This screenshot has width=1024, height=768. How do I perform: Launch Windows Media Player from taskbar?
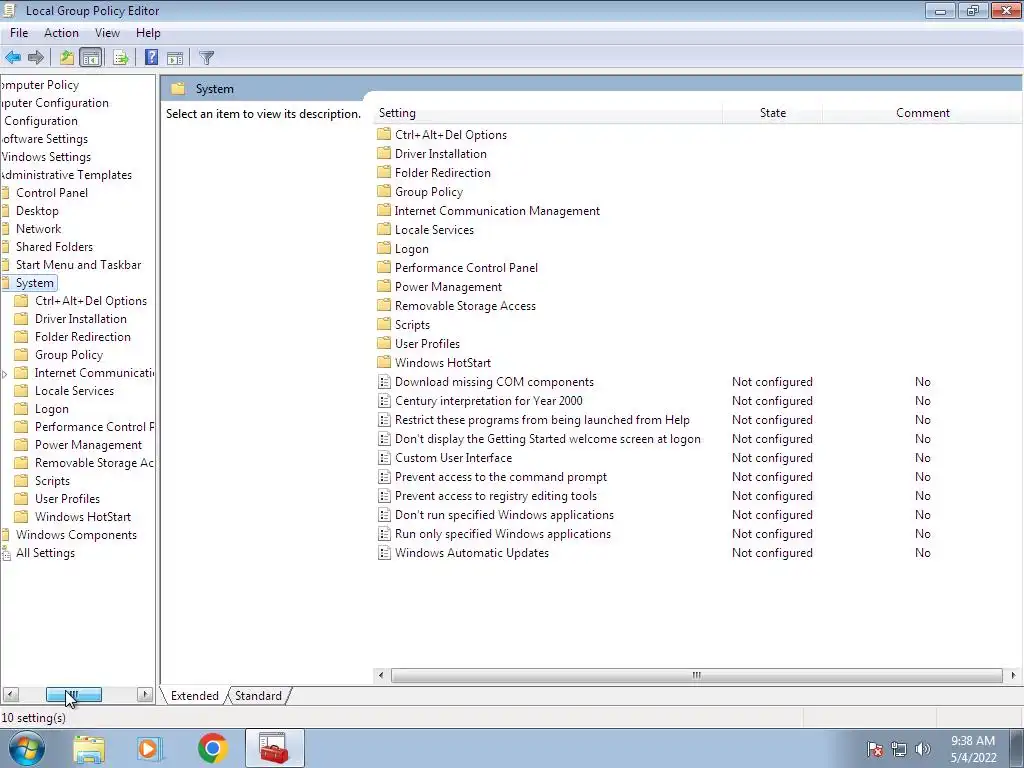click(150, 748)
